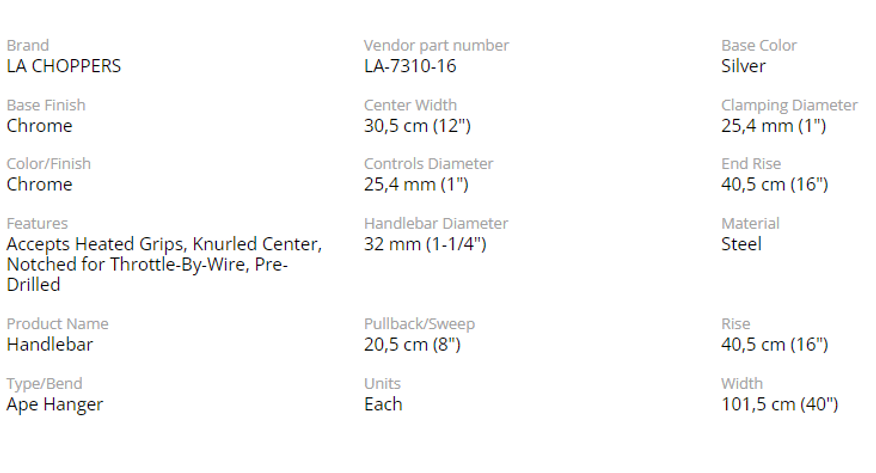Click the Rise label
Screen dimensions: 876x473
(x=735, y=324)
